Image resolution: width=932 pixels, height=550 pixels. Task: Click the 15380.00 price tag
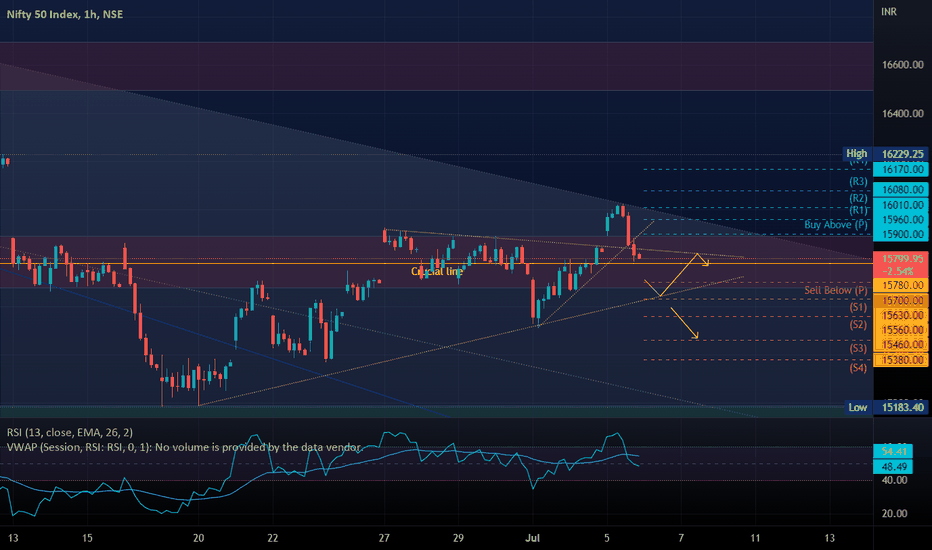tap(902, 360)
